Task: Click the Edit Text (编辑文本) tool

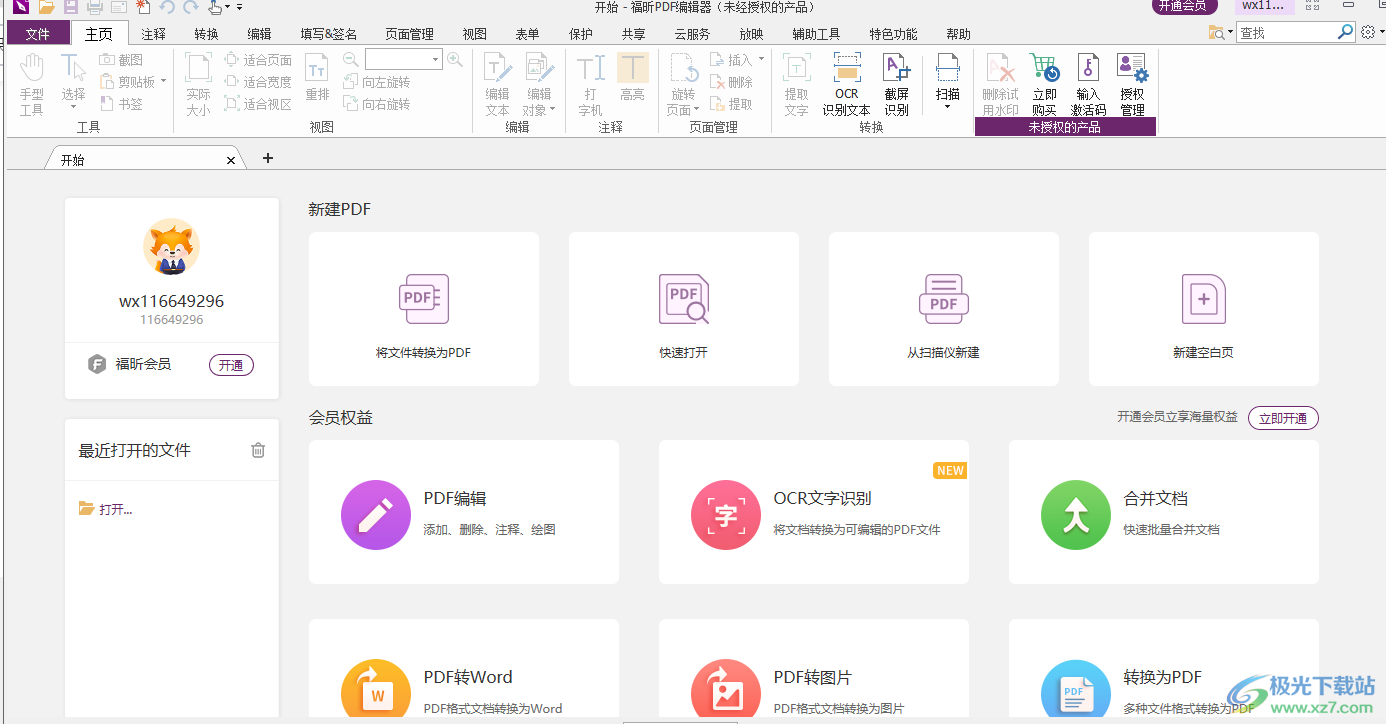Action: [497, 85]
